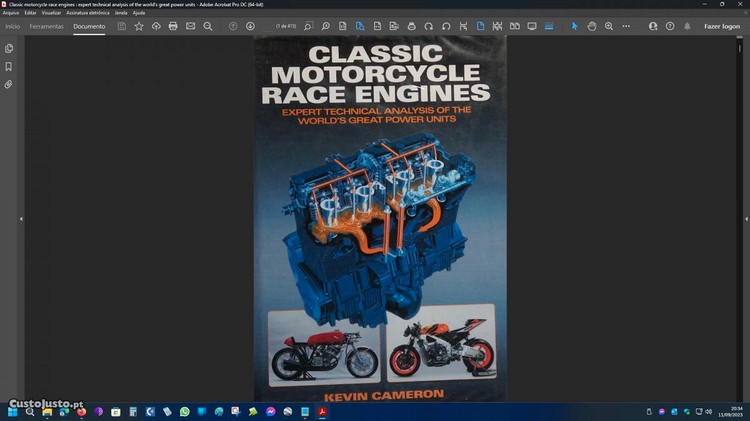
Task: Open the Help question mark icon
Action: [x=670, y=26]
